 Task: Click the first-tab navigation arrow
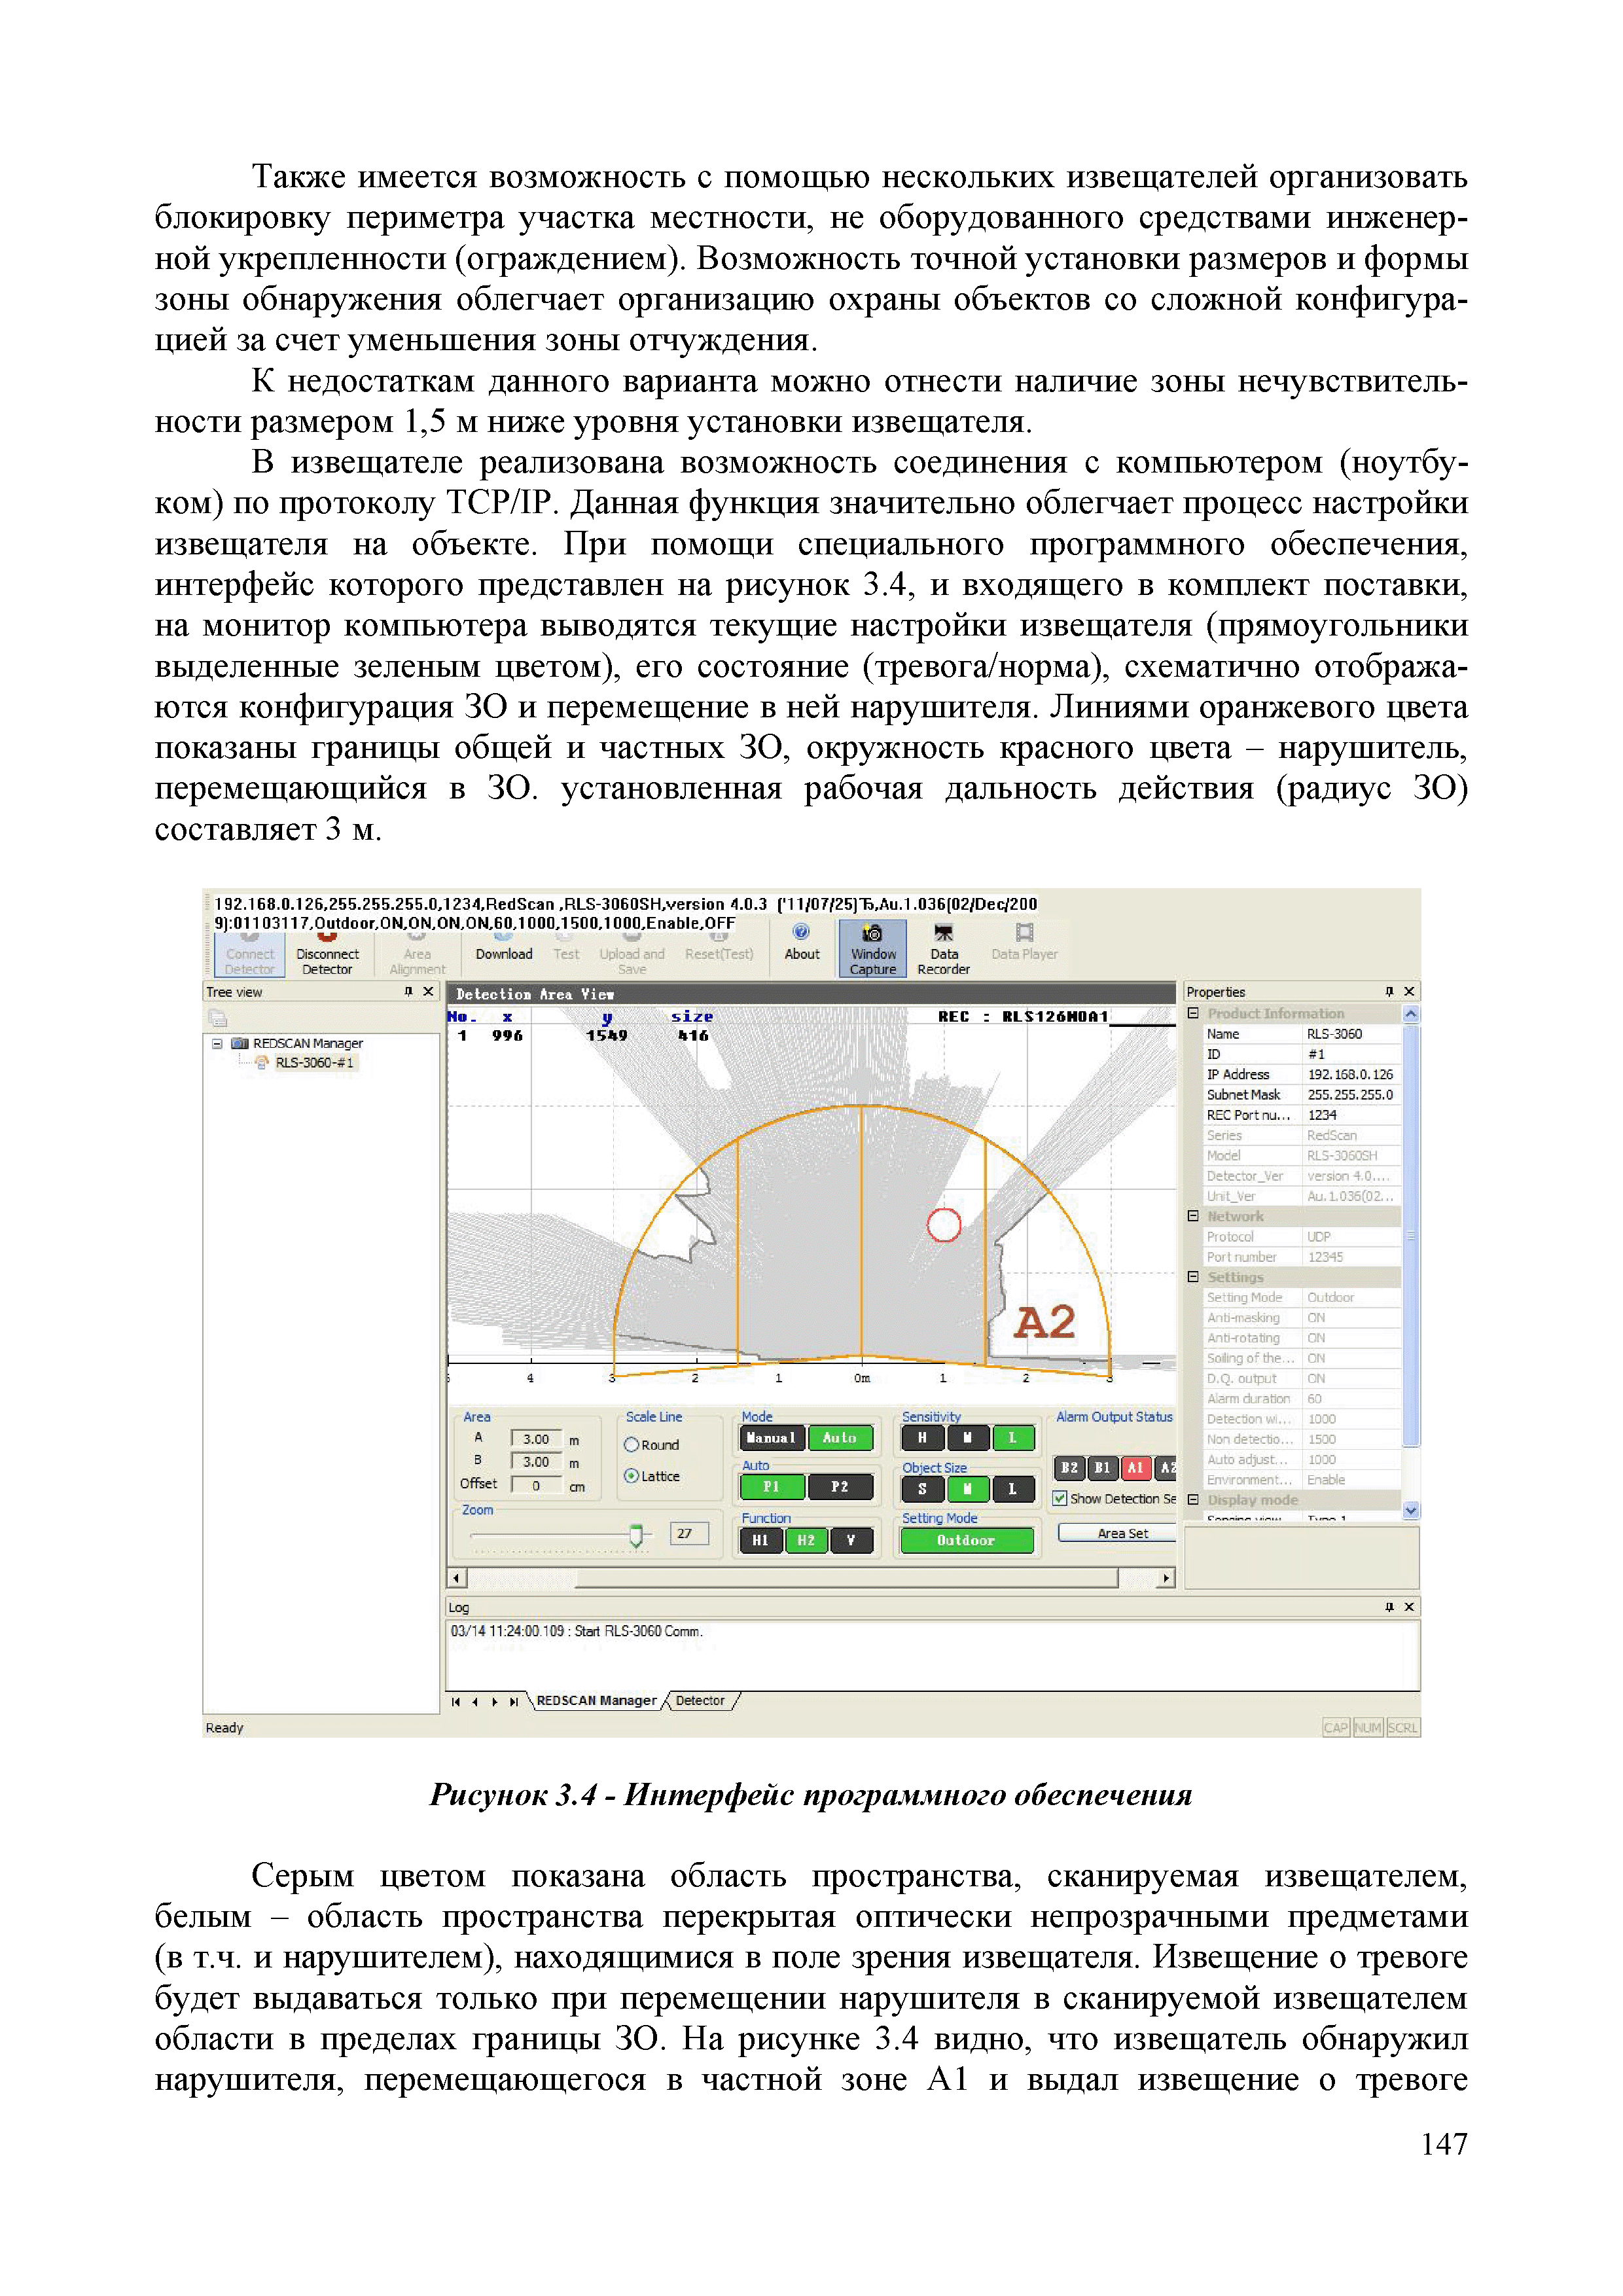(455, 1702)
